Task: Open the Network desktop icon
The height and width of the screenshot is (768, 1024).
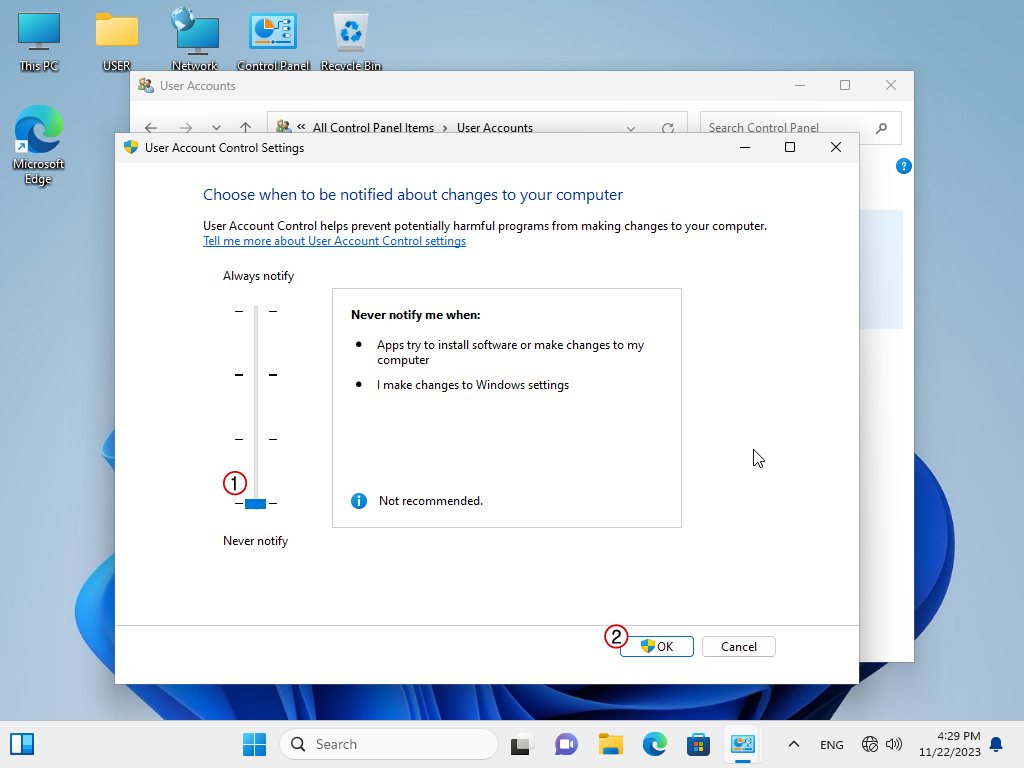Action: point(194,40)
